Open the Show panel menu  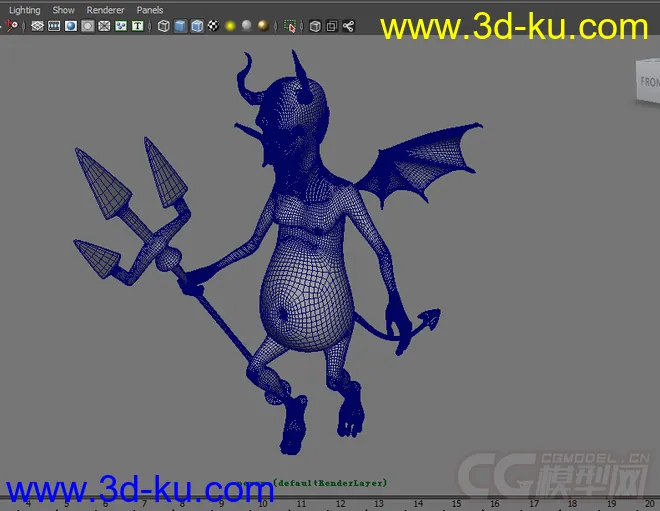coord(64,10)
